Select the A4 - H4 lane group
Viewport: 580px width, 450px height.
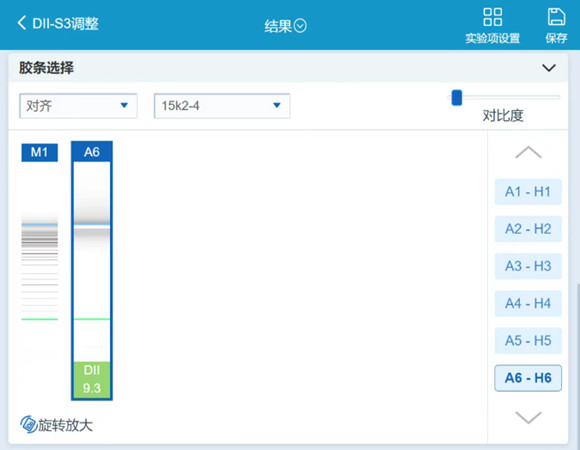[x=528, y=304]
